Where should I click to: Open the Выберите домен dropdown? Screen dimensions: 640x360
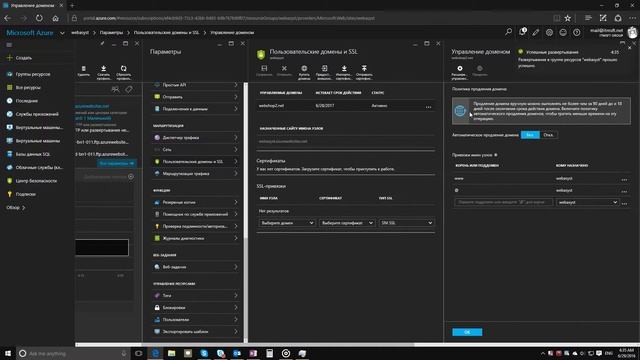[x=287, y=223]
